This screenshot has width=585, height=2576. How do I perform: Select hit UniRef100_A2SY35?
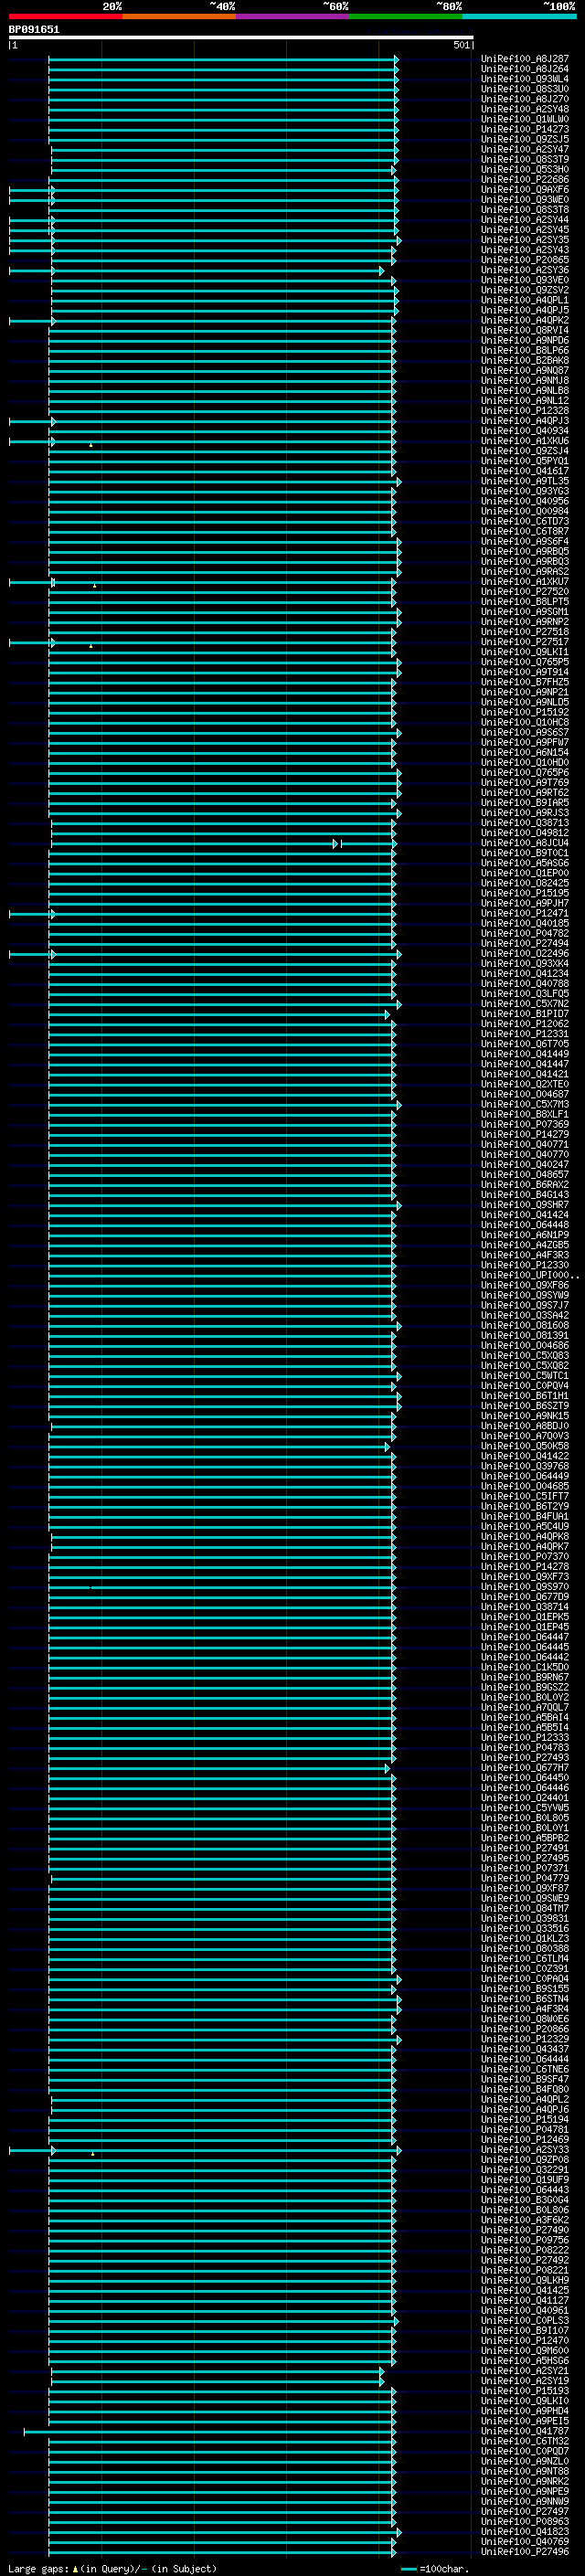click(525, 240)
